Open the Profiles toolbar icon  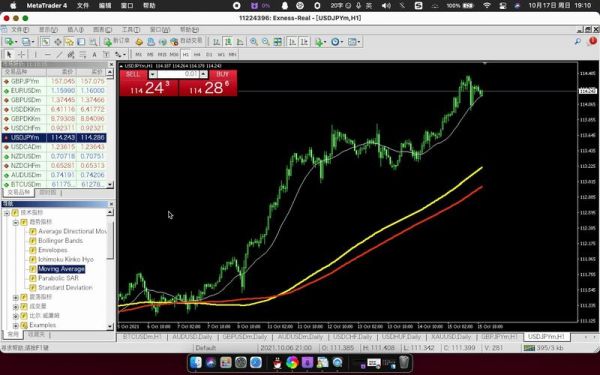tap(26, 42)
